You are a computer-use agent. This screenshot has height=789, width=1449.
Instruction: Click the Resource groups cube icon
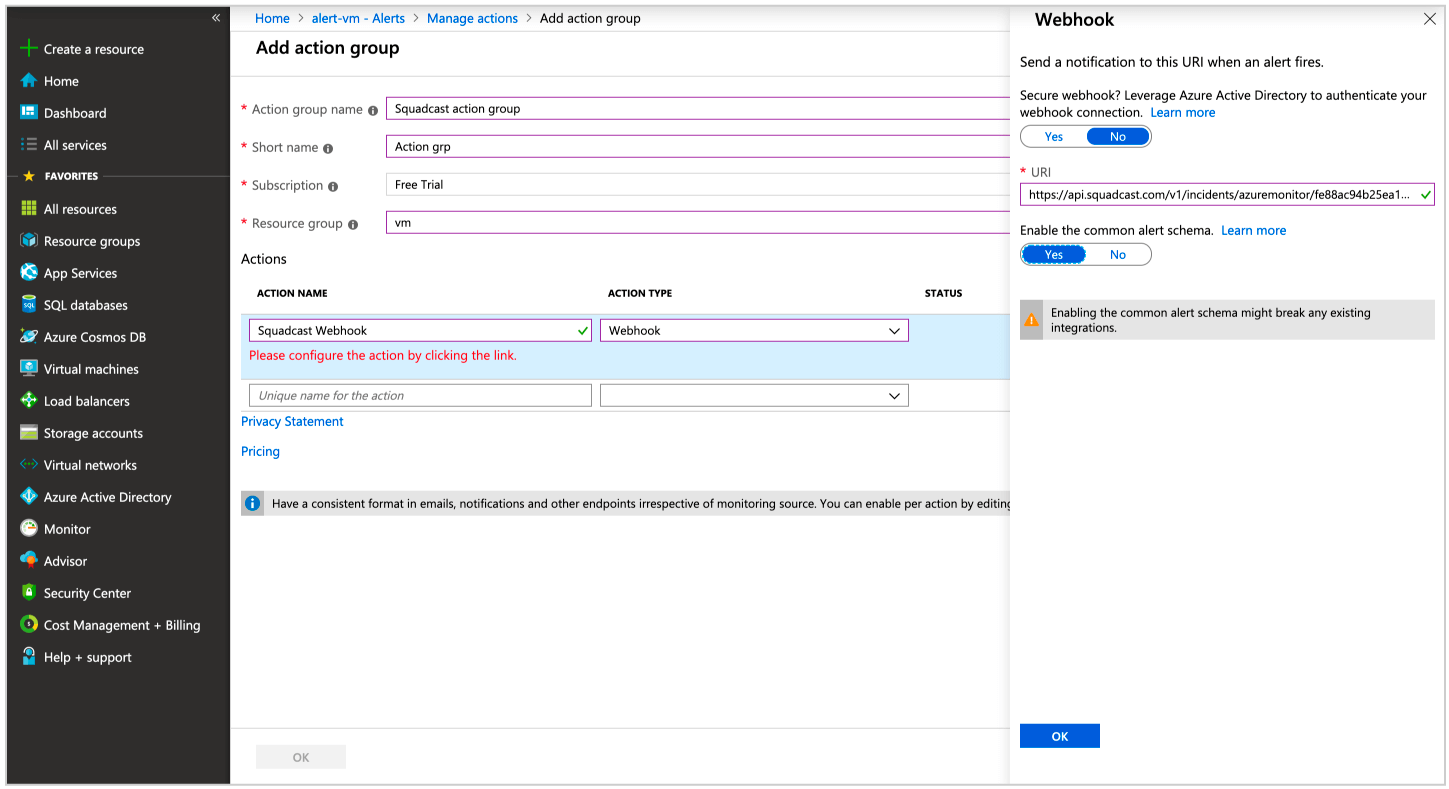[x=29, y=241]
